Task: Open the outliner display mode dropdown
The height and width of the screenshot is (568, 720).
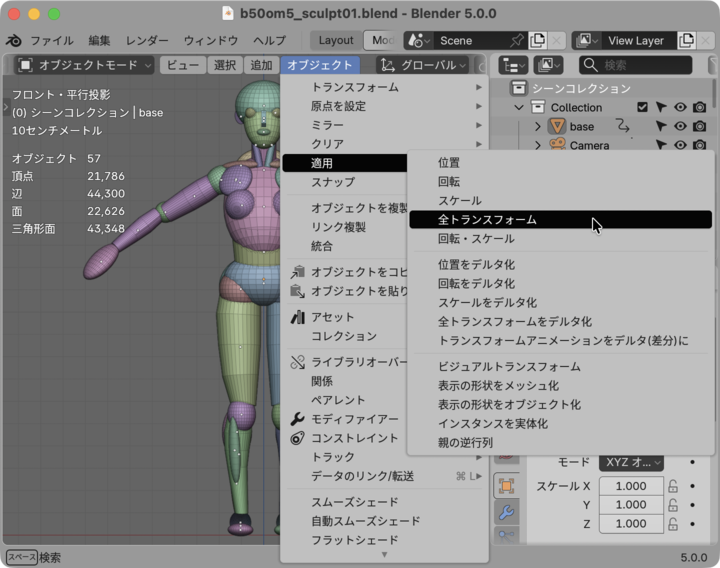Action: point(548,65)
